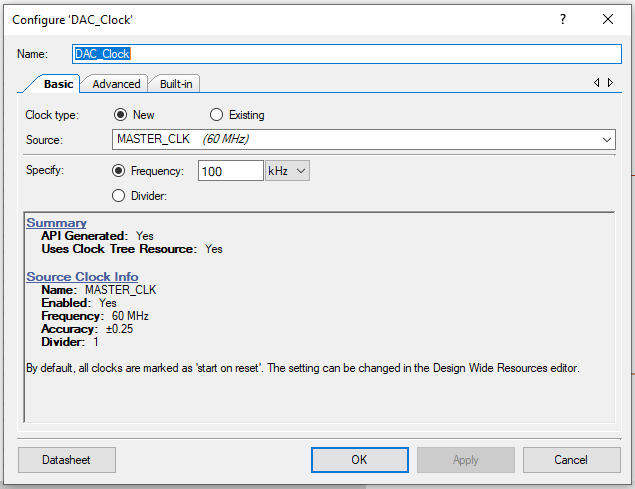The width and height of the screenshot is (635, 489).
Task: Open the Advanced tab
Action: pos(116,84)
